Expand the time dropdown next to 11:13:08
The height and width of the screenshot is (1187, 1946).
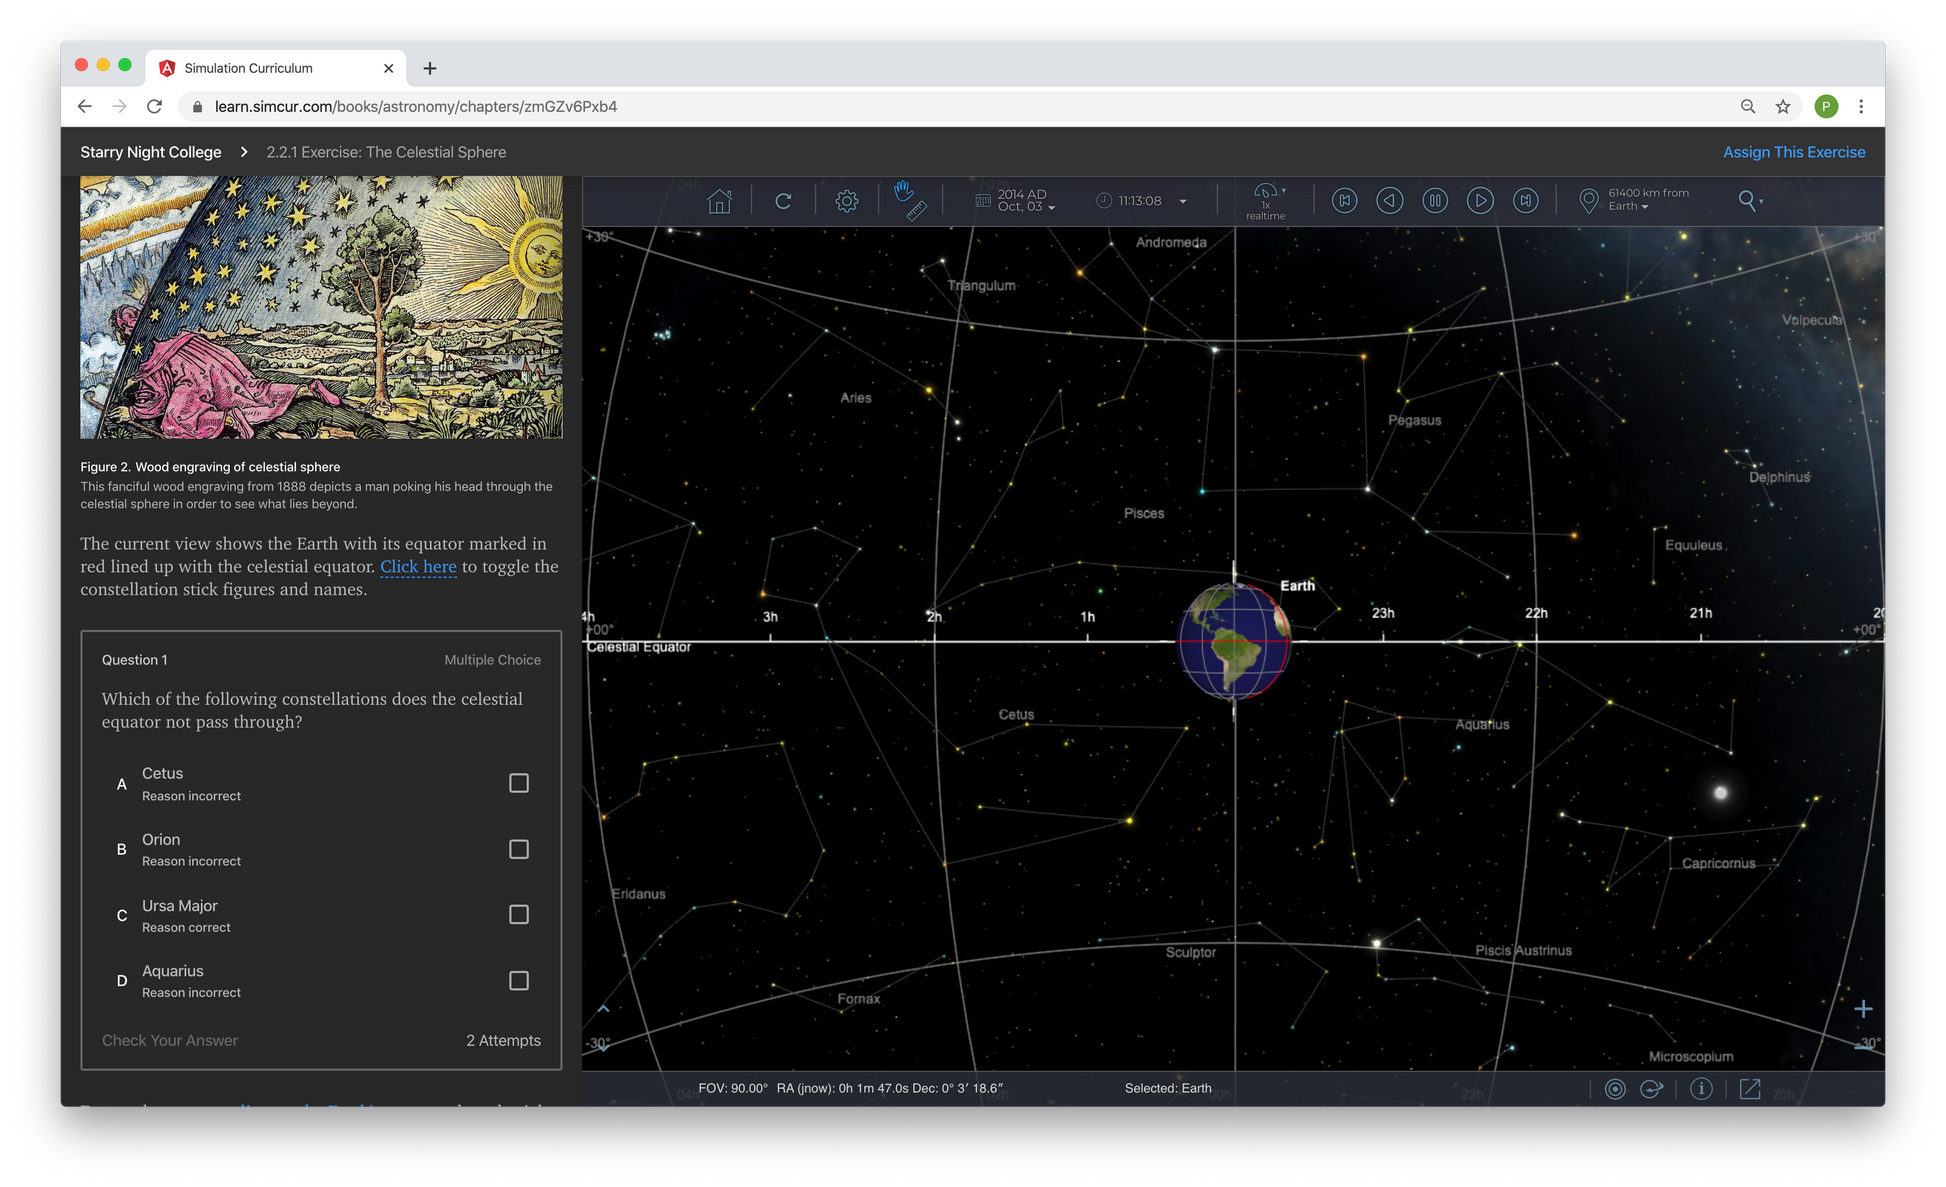click(1183, 201)
